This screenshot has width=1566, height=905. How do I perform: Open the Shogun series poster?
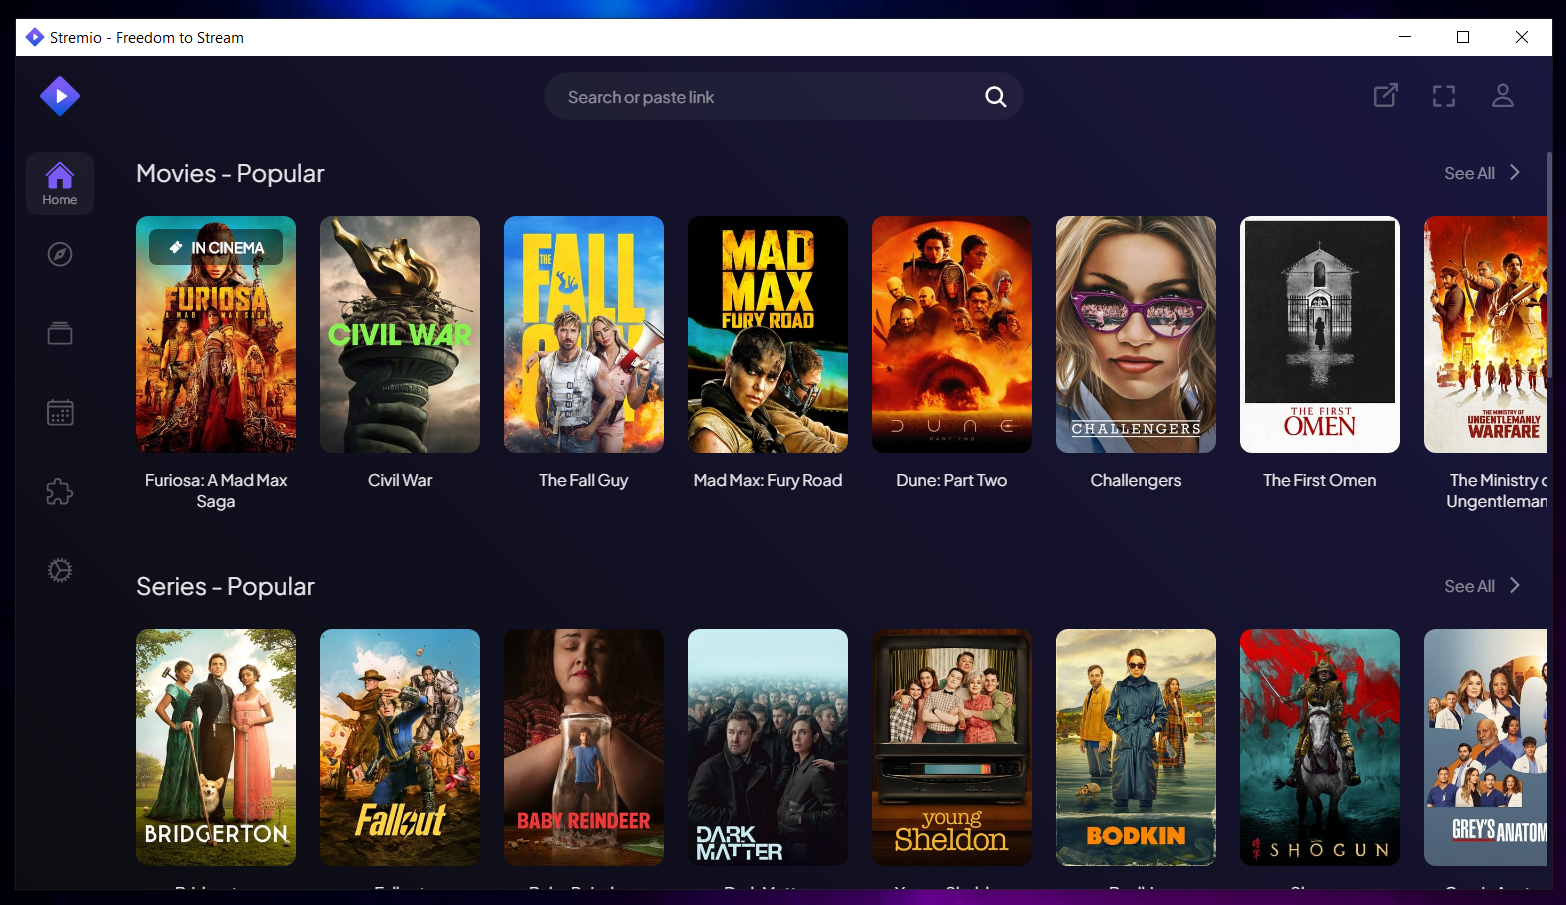pos(1320,747)
